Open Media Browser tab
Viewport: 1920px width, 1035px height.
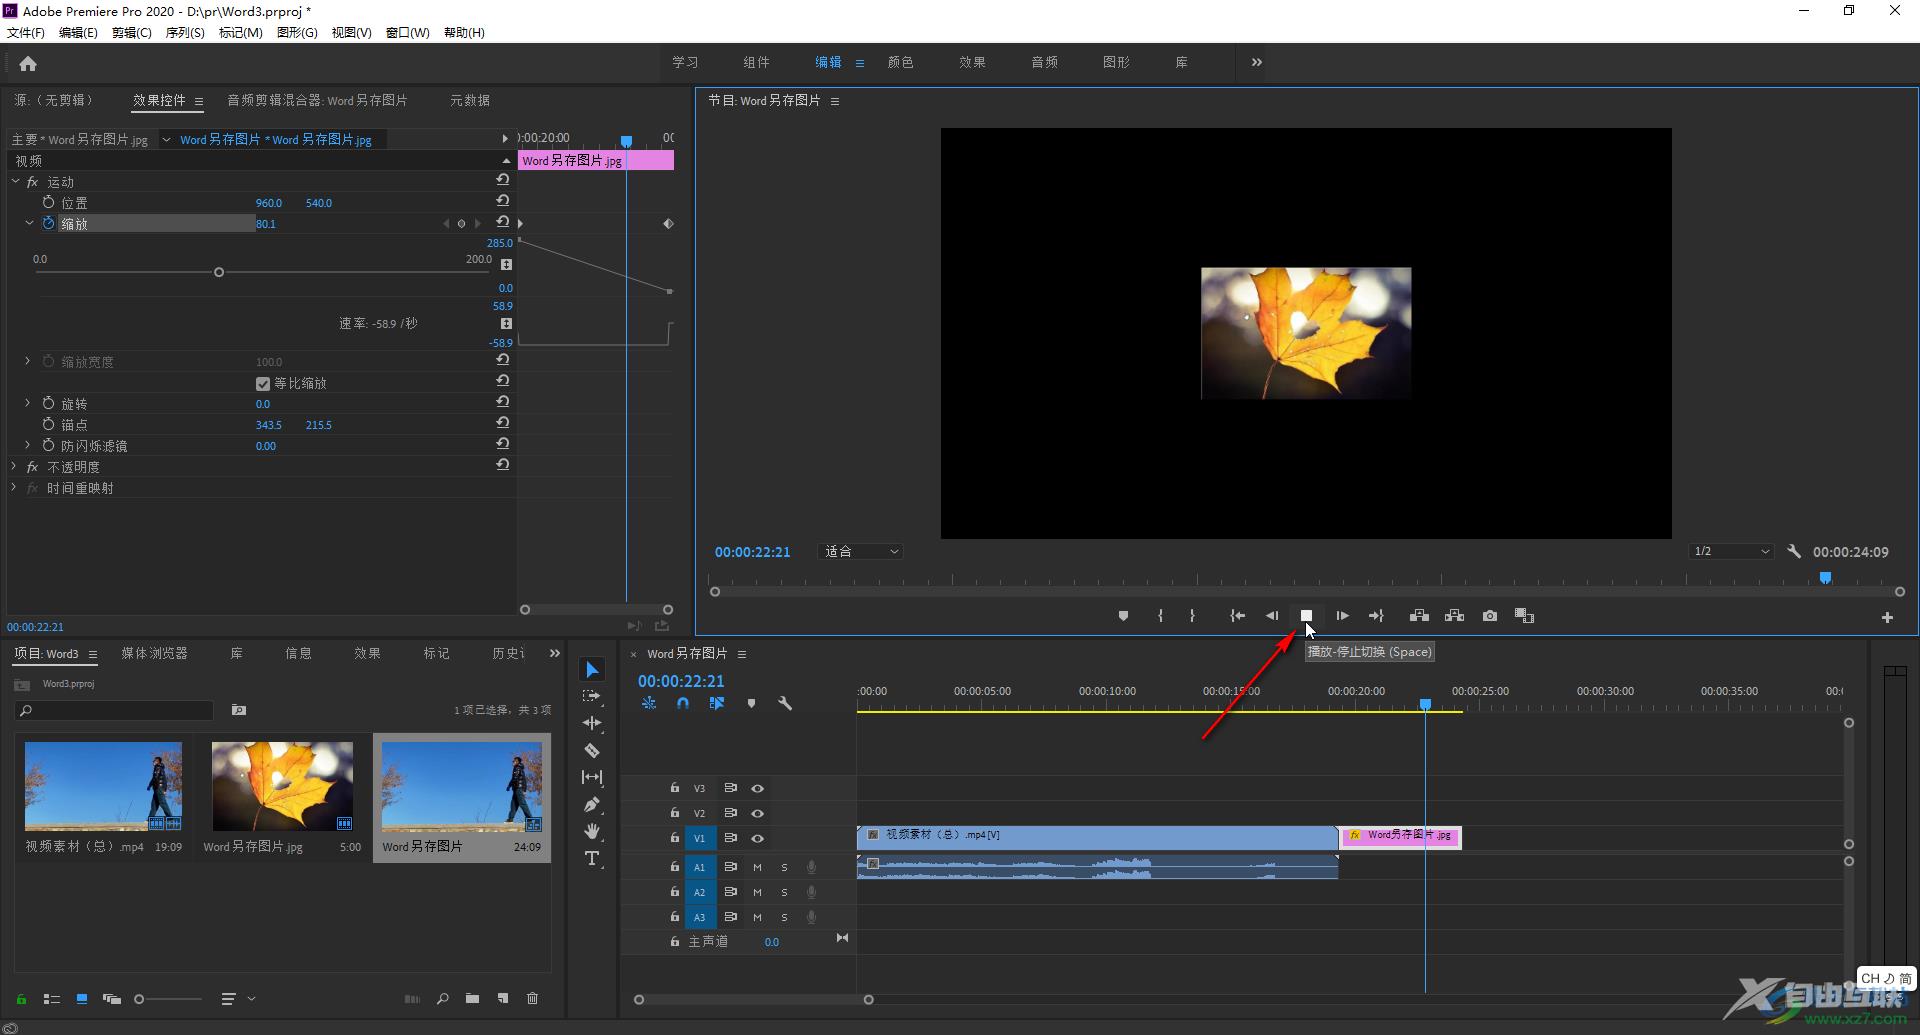(154, 653)
